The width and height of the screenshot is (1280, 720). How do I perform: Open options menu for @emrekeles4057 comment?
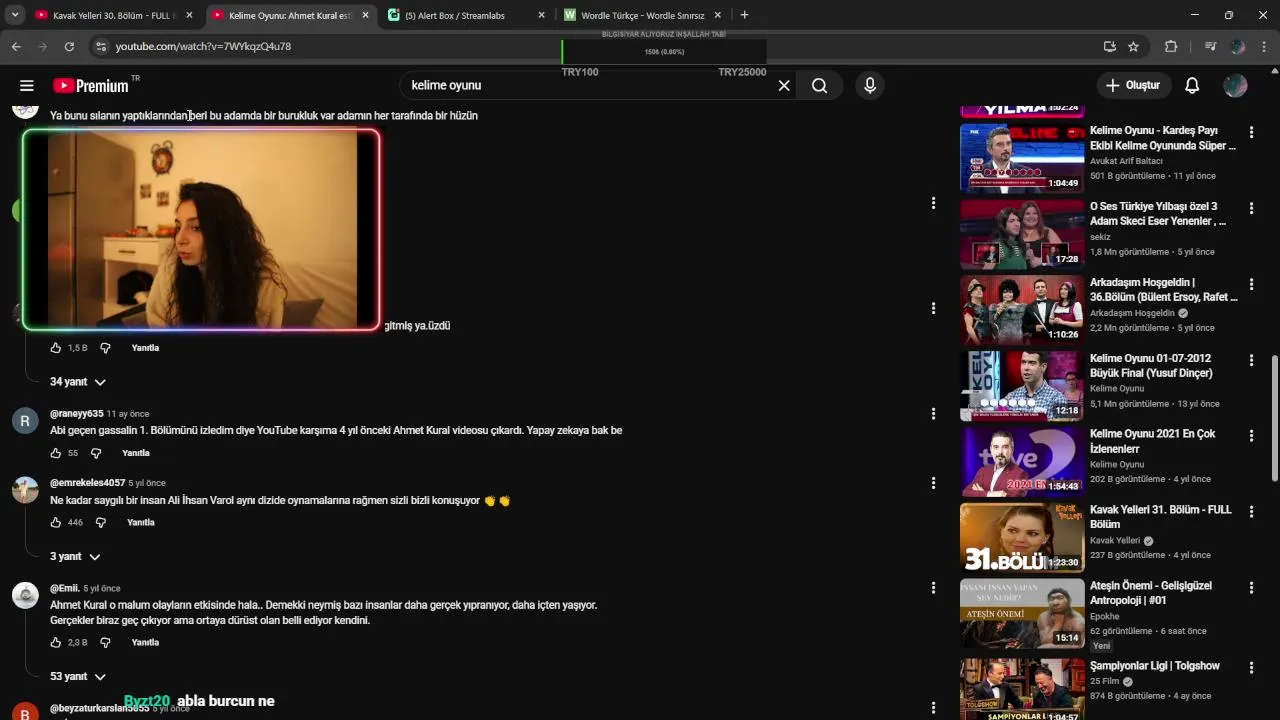coord(933,483)
